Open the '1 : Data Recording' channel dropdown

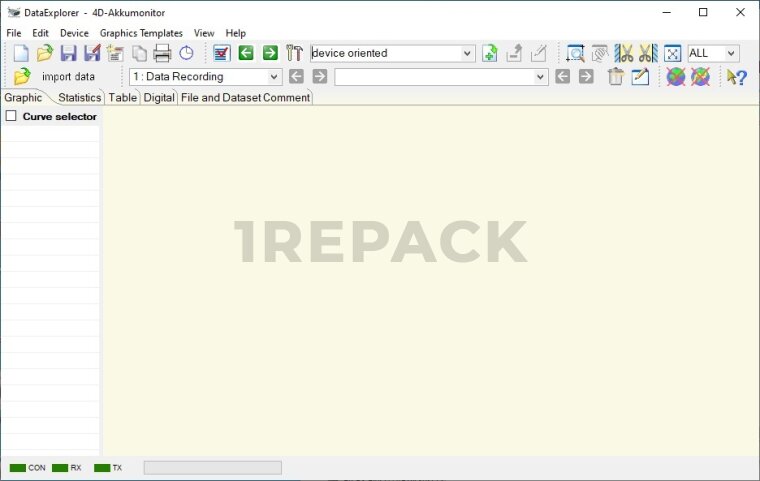point(274,77)
